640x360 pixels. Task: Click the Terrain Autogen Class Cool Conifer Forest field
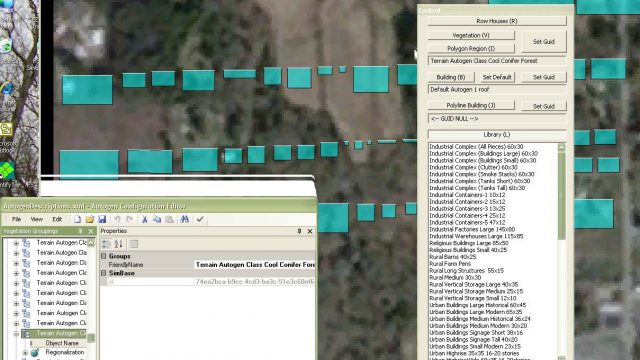tap(497, 61)
